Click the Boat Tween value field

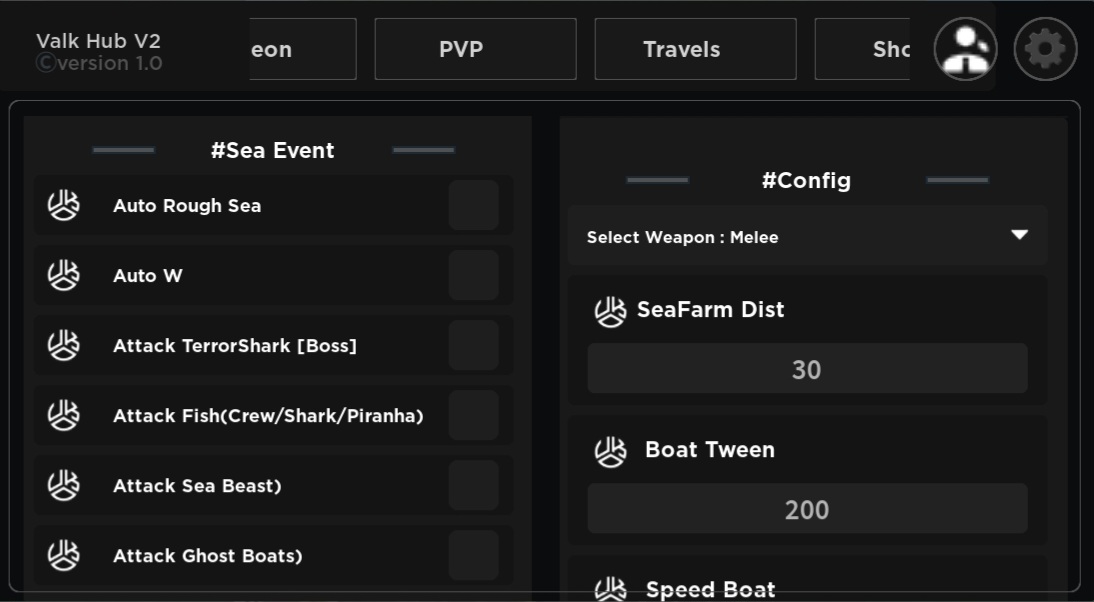click(x=807, y=509)
